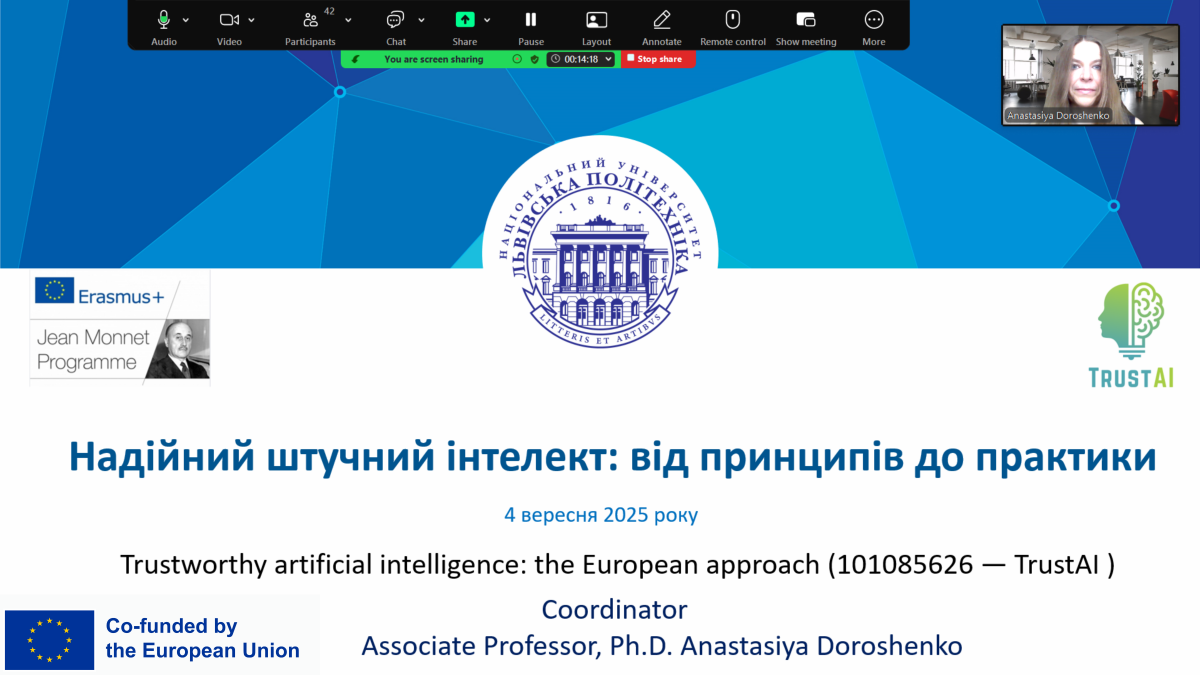Click the green shield security icon
This screenshot has width=1200, height=675.
535,59
